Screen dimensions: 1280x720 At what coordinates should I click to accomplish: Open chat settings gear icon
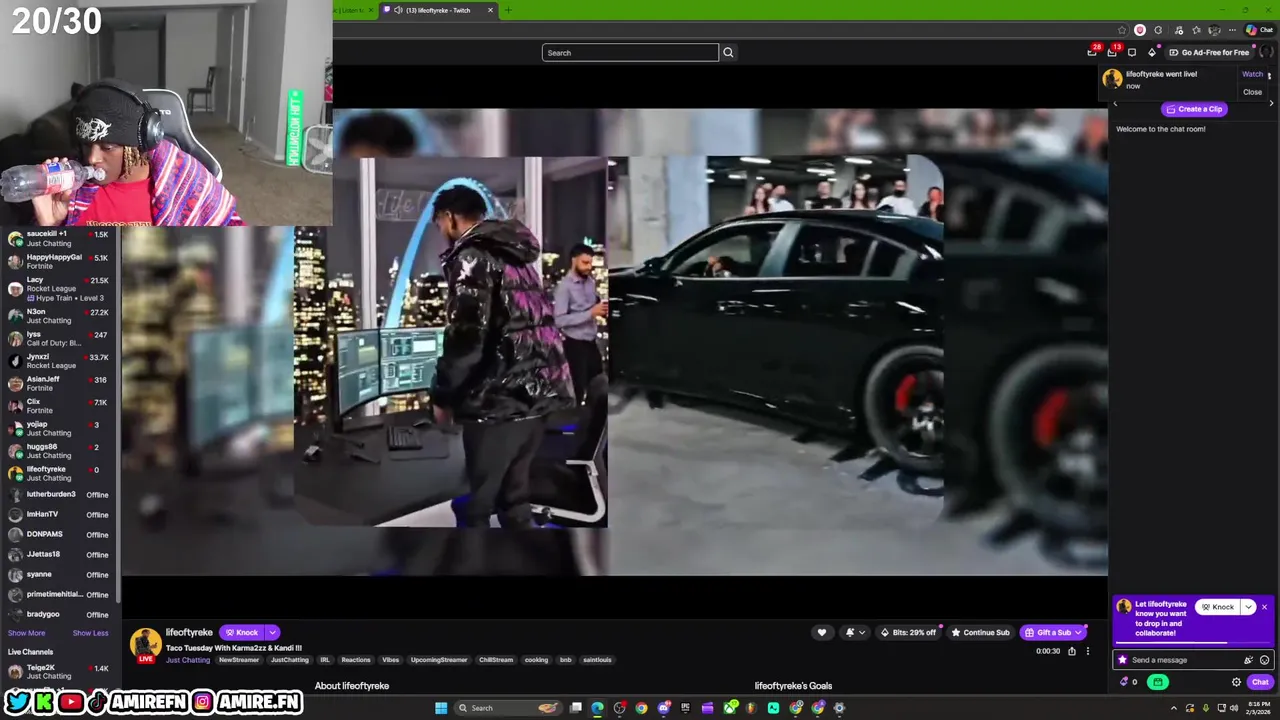pyautogui.click(x=1236, y=682)
